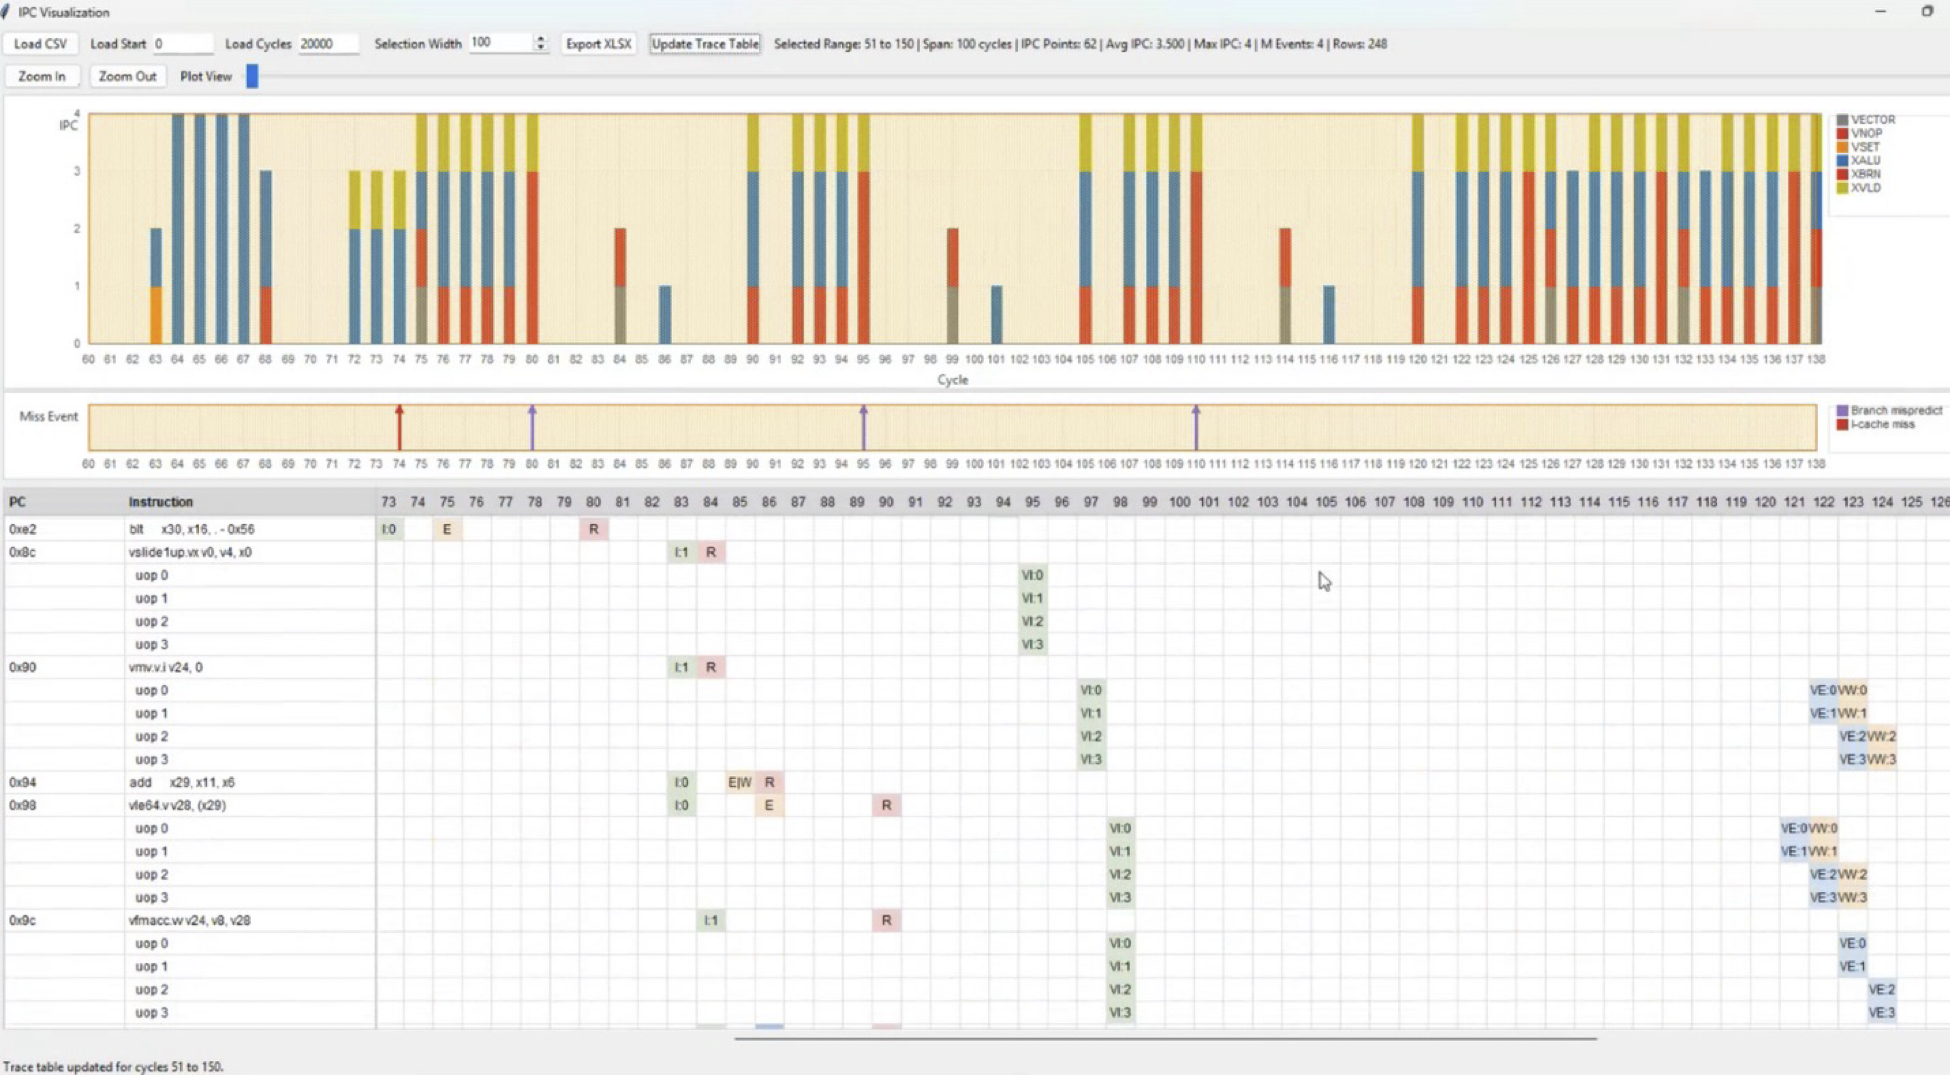1950x1075 pixels.
Task: Click the red I-cache miss marker at cycle 74
Action: (399, 427)
